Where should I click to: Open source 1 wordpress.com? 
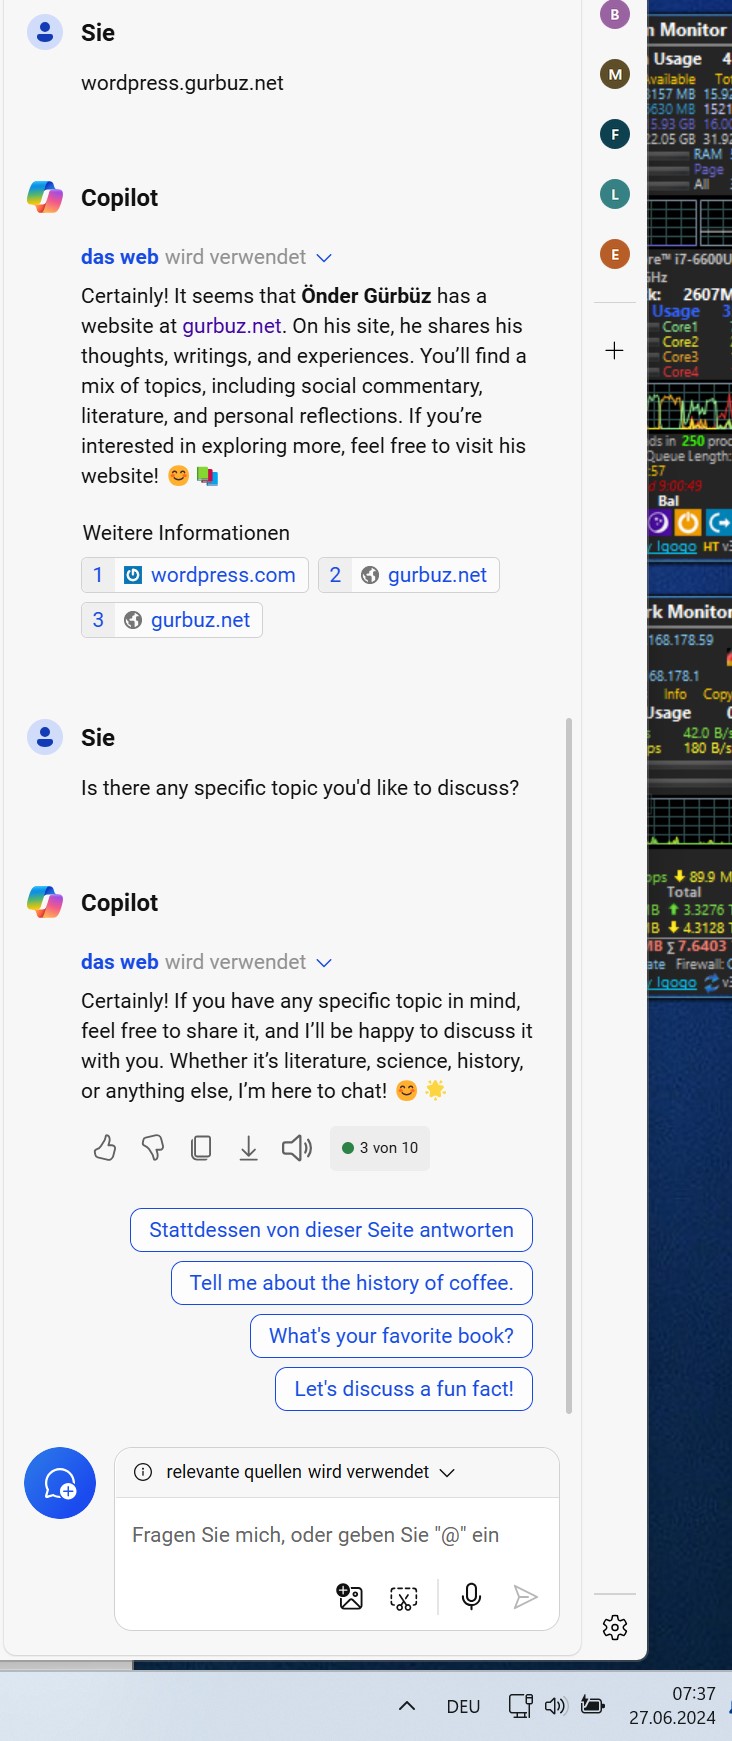click(195, 575)
